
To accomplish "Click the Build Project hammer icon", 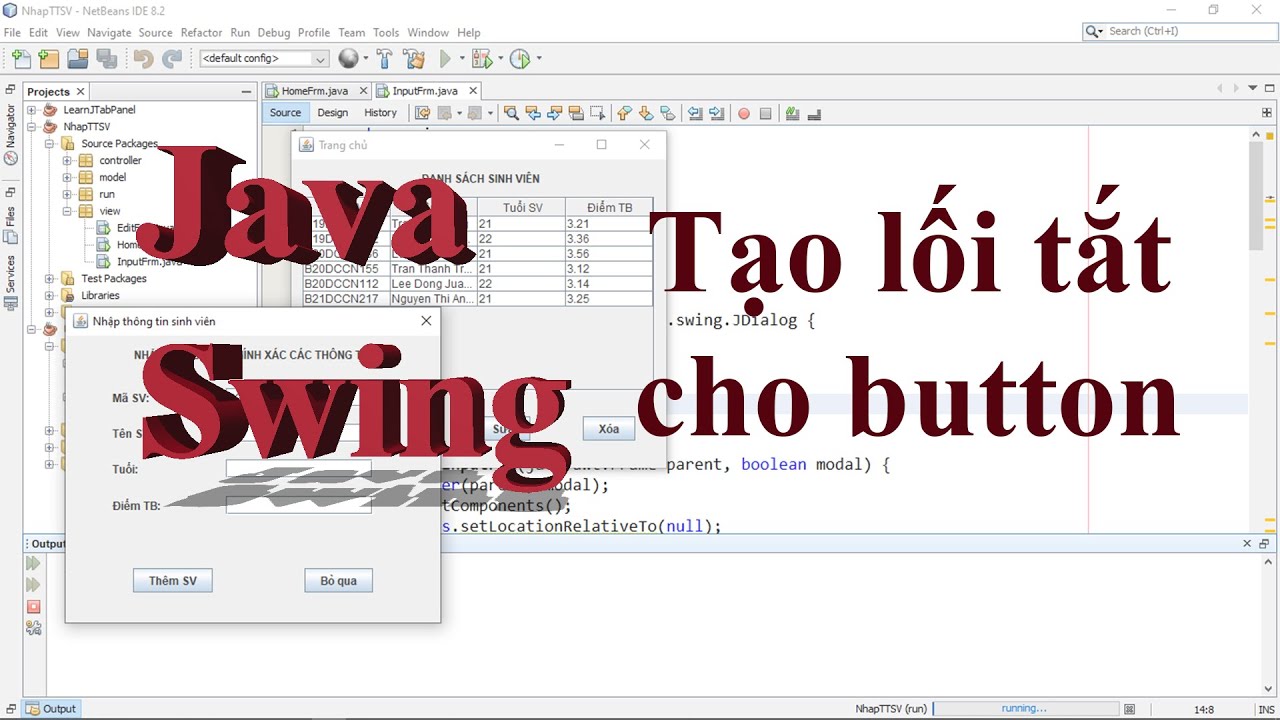I will pyautogui.click(x=384, y=59).
